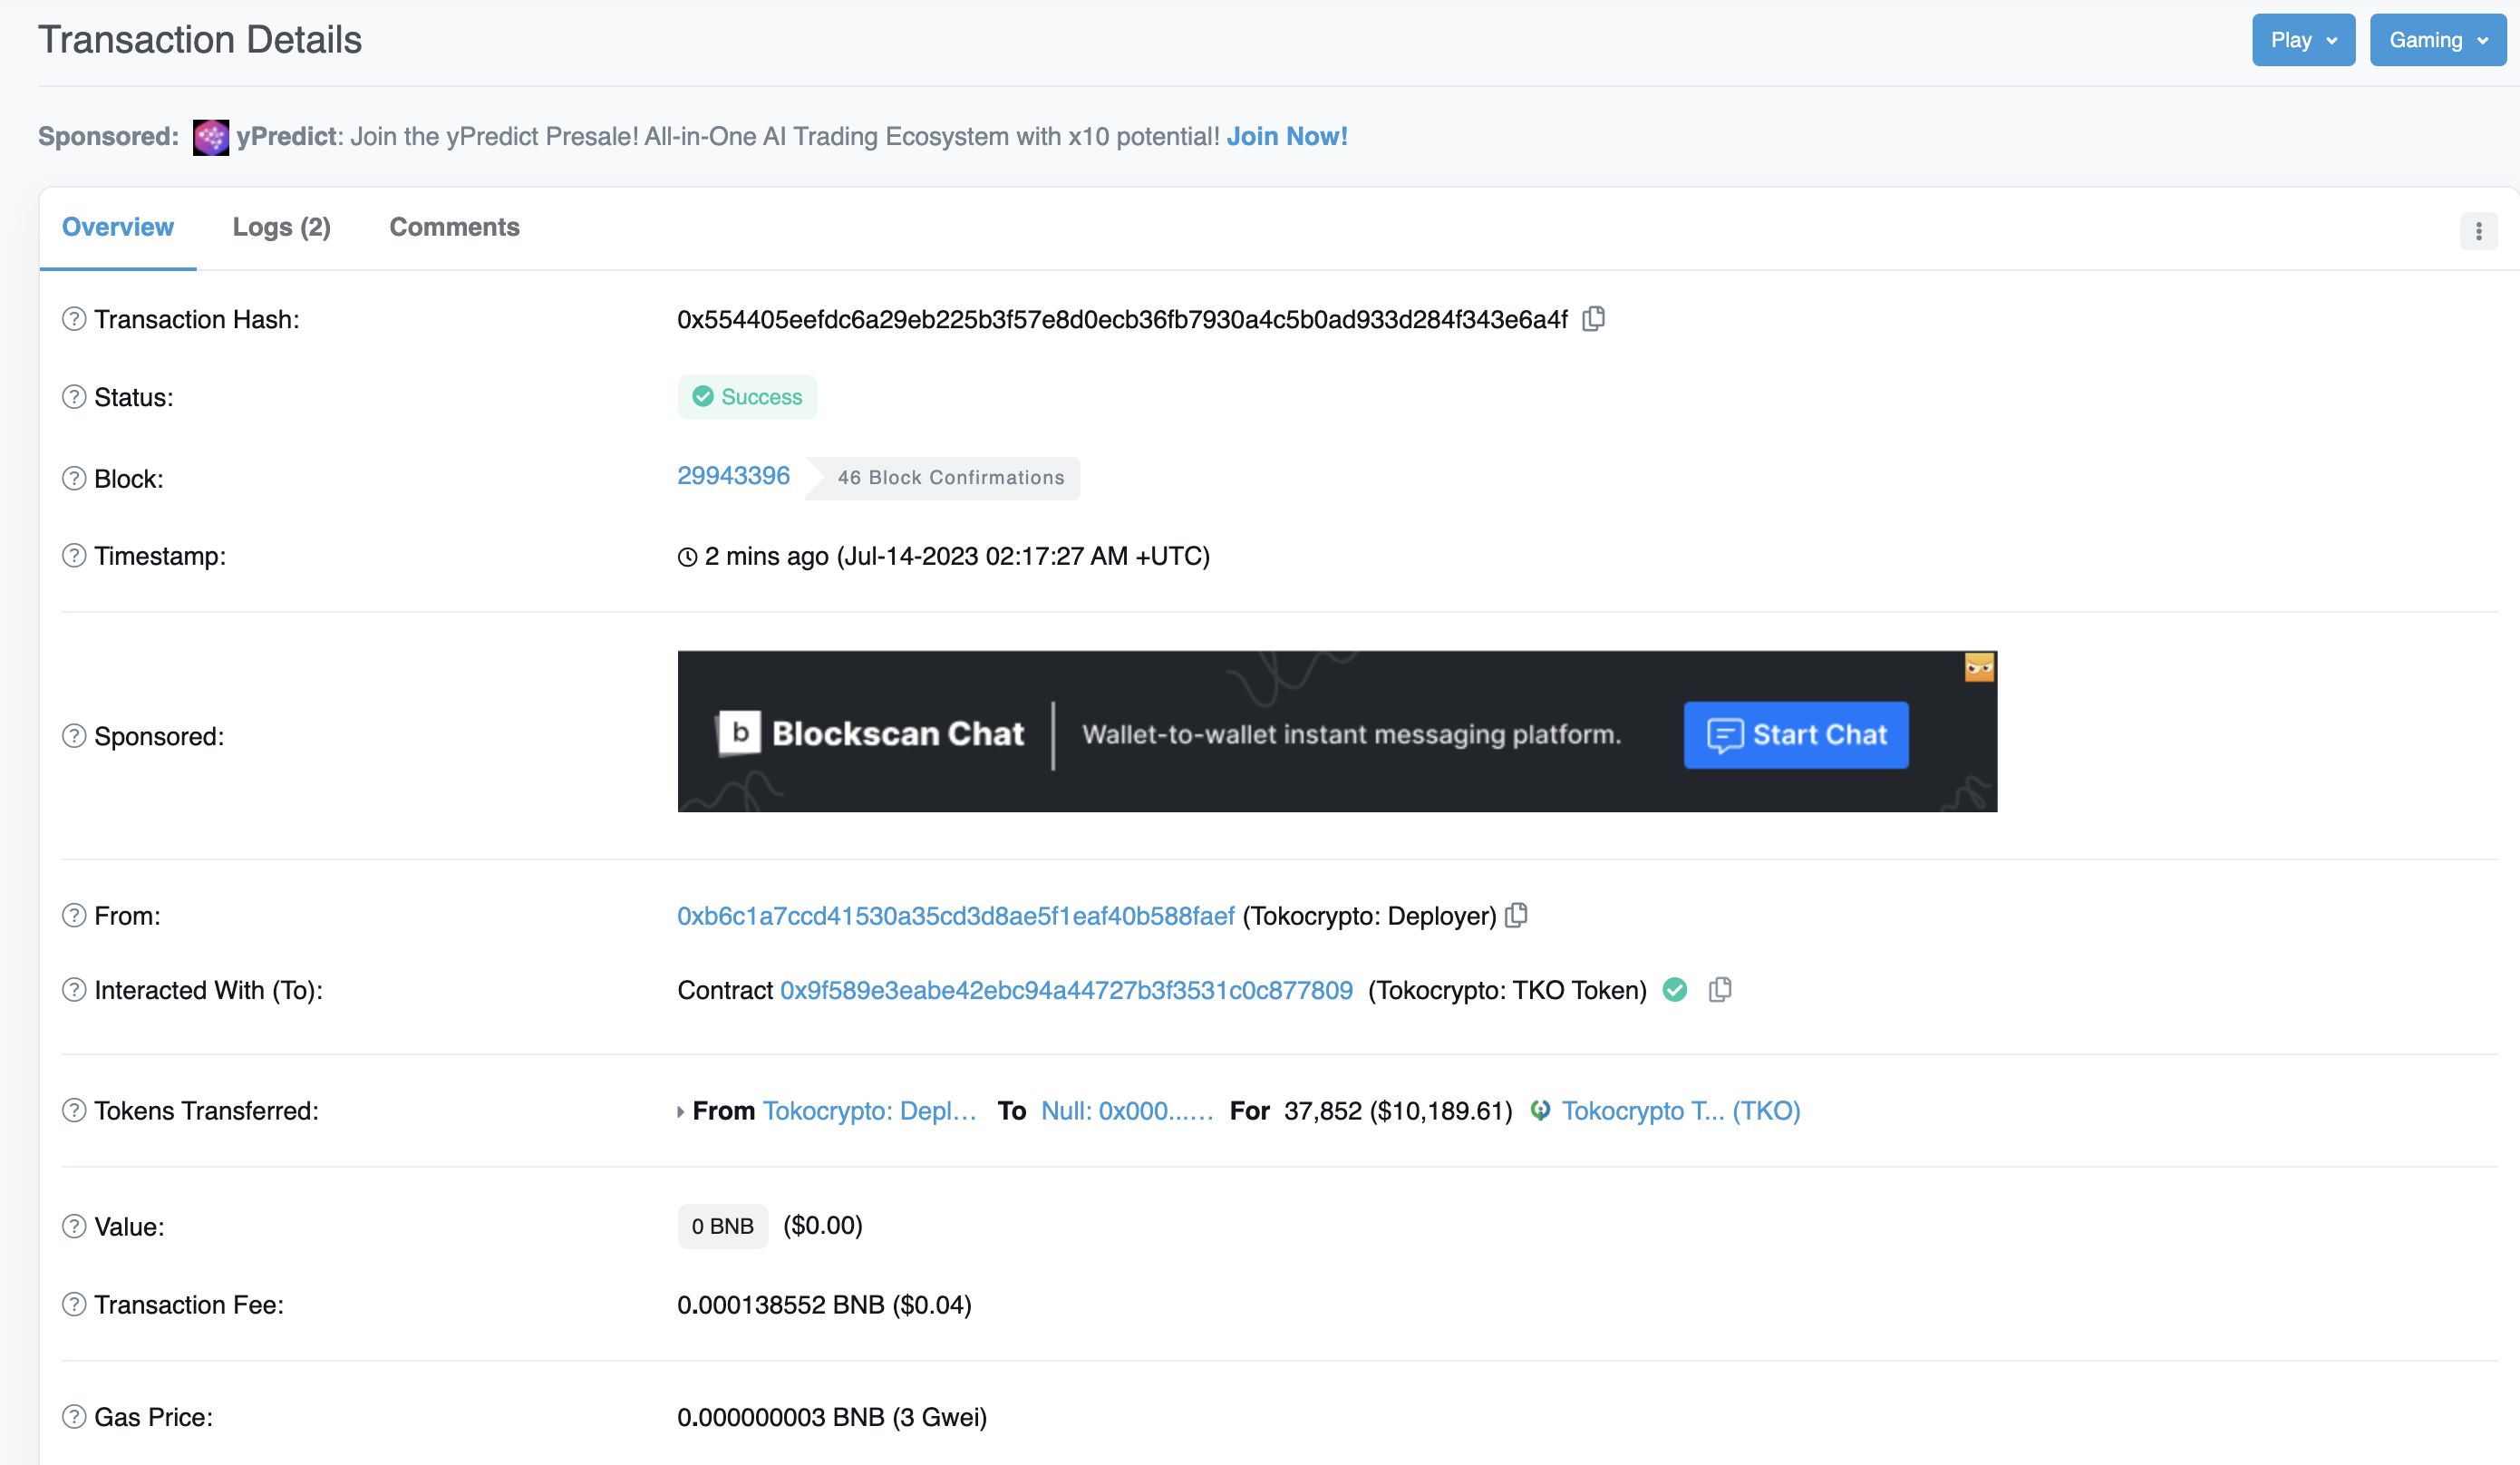Click help icon next to Gas Price
This screenshot has width=2520, height=1465.
(x=74, y=1416)
